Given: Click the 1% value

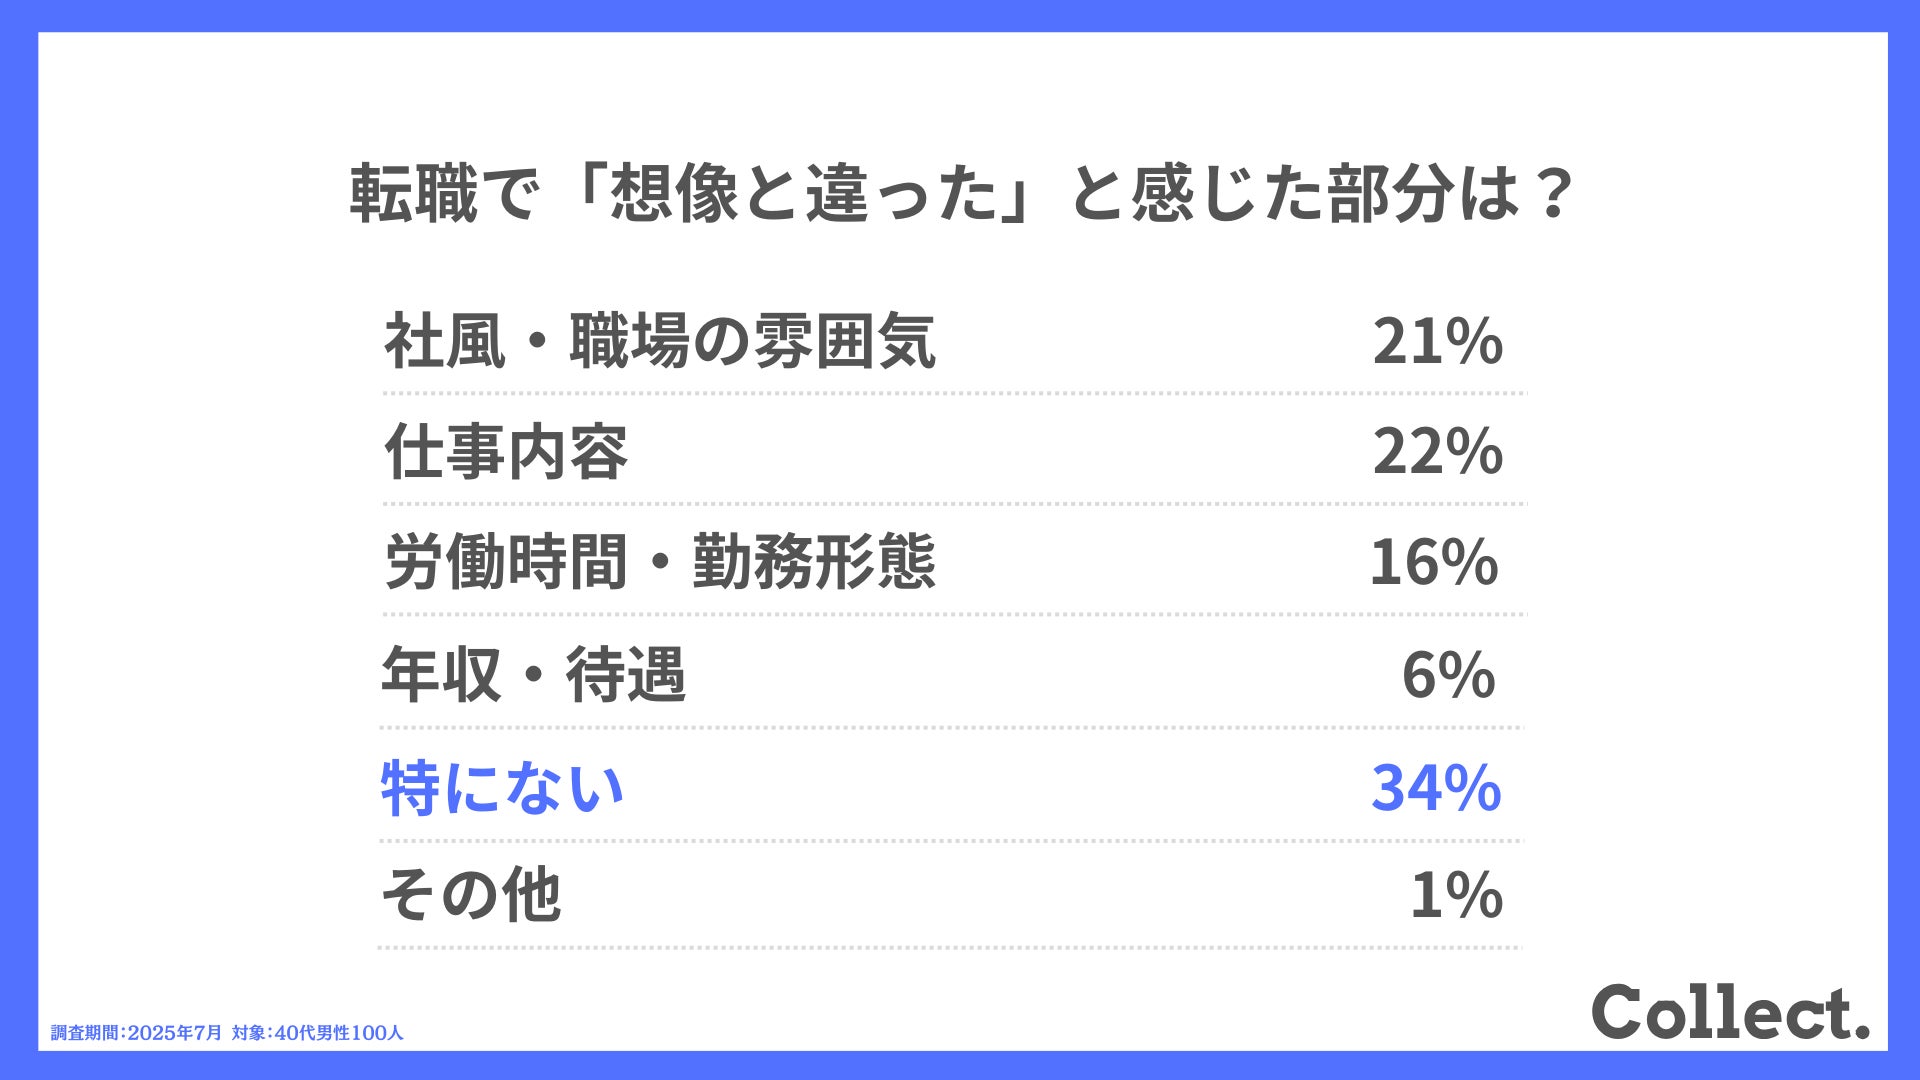Looking at the screenshot, I should click(x=1456, y=895).
